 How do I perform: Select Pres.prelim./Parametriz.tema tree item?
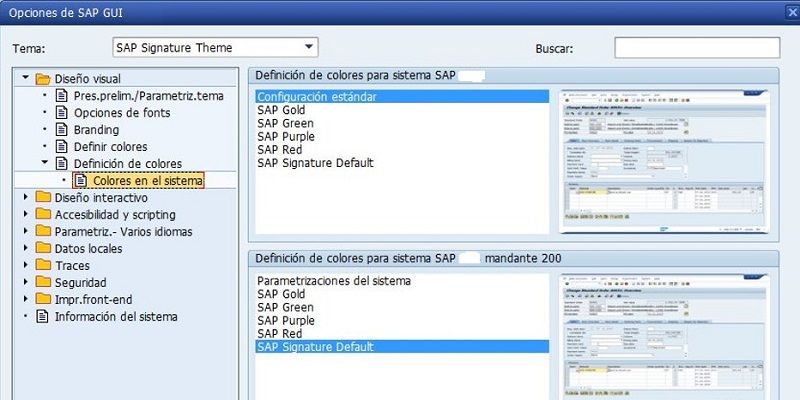tap(148, 96)
